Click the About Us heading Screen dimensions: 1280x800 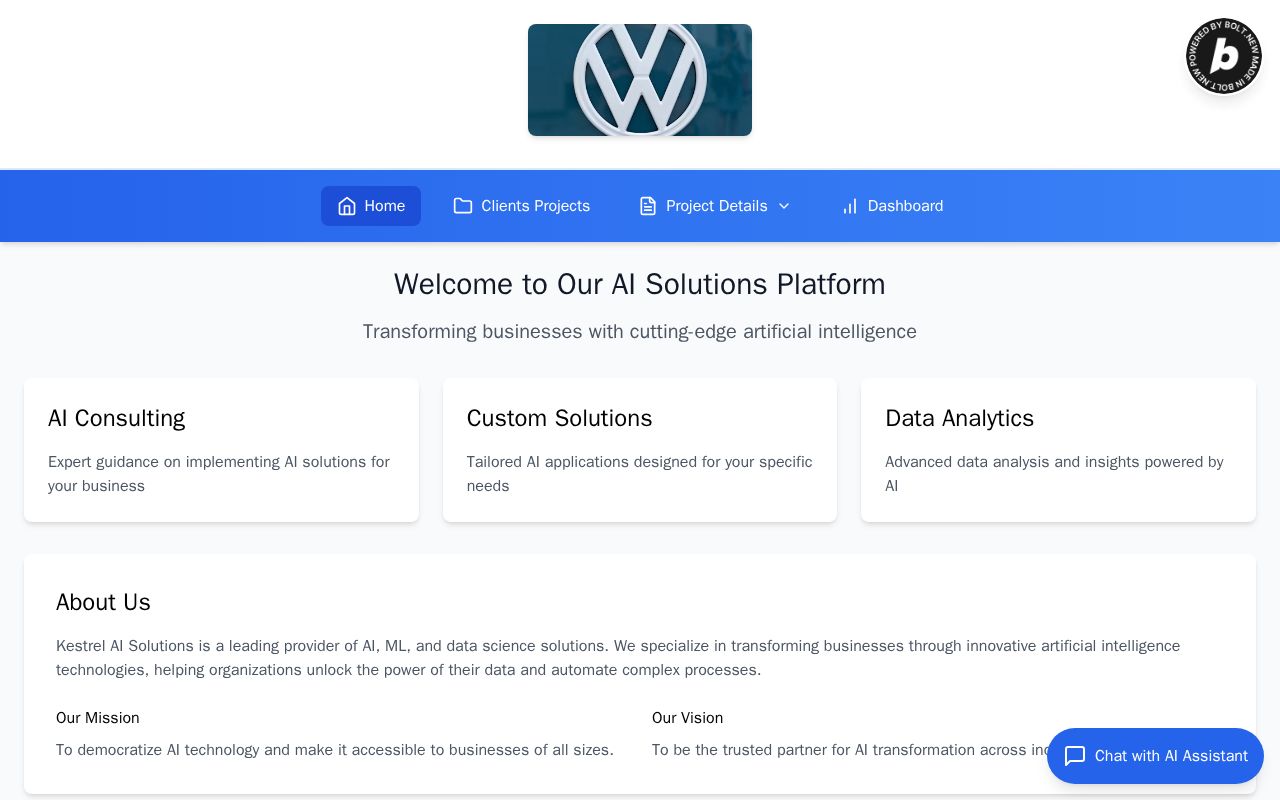[x=103, y=602]
